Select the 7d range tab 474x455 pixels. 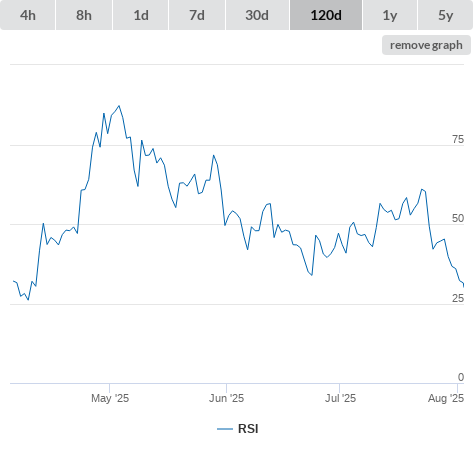coord(197,15)
